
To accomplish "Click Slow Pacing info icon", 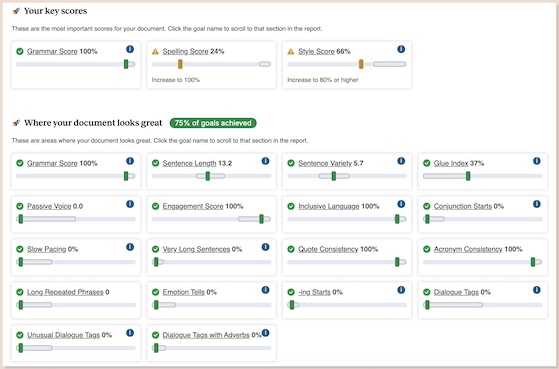I will [130, 247].
